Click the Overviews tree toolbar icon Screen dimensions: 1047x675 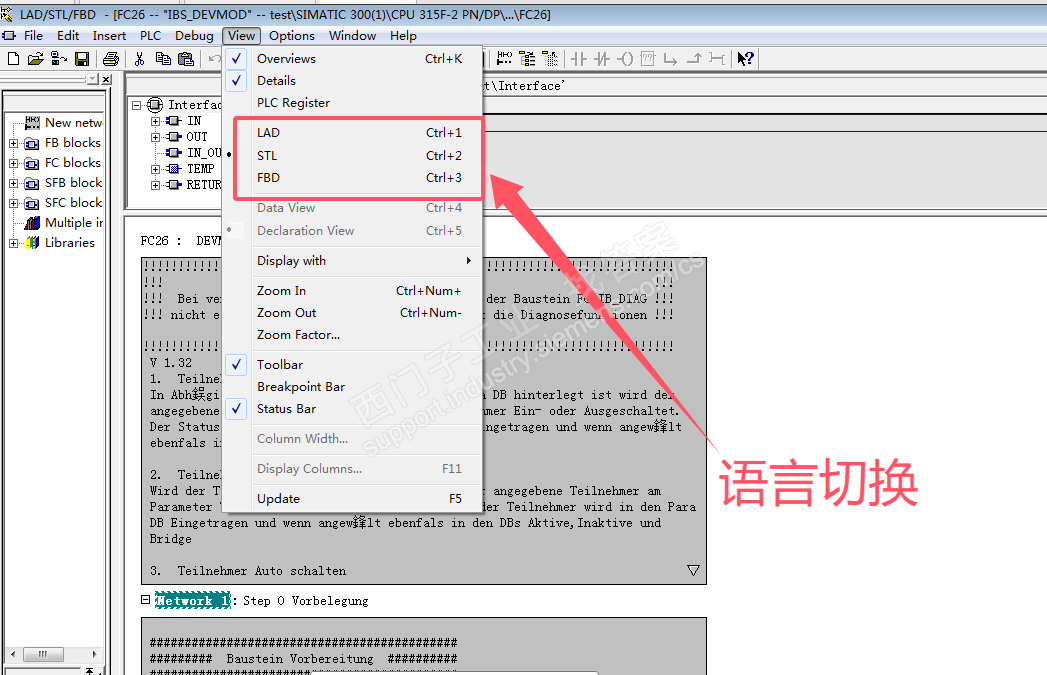click(528, 59)
